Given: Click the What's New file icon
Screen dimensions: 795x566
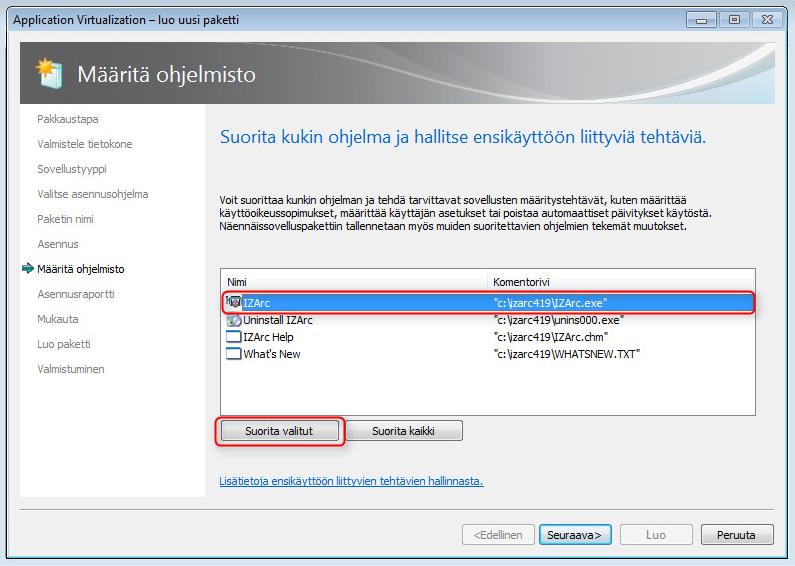Looking at the screenshot, I should pyautogui.click(x=234, y=354).
